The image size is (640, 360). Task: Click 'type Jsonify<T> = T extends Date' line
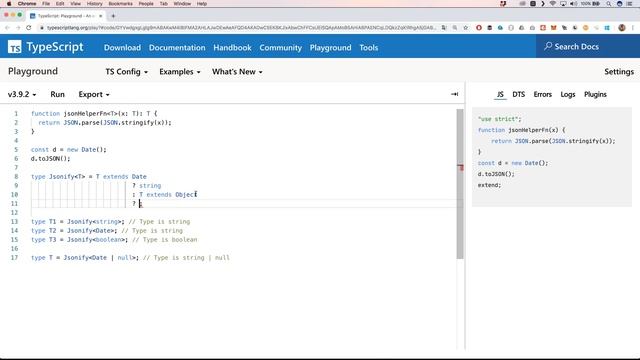[89, 176]
